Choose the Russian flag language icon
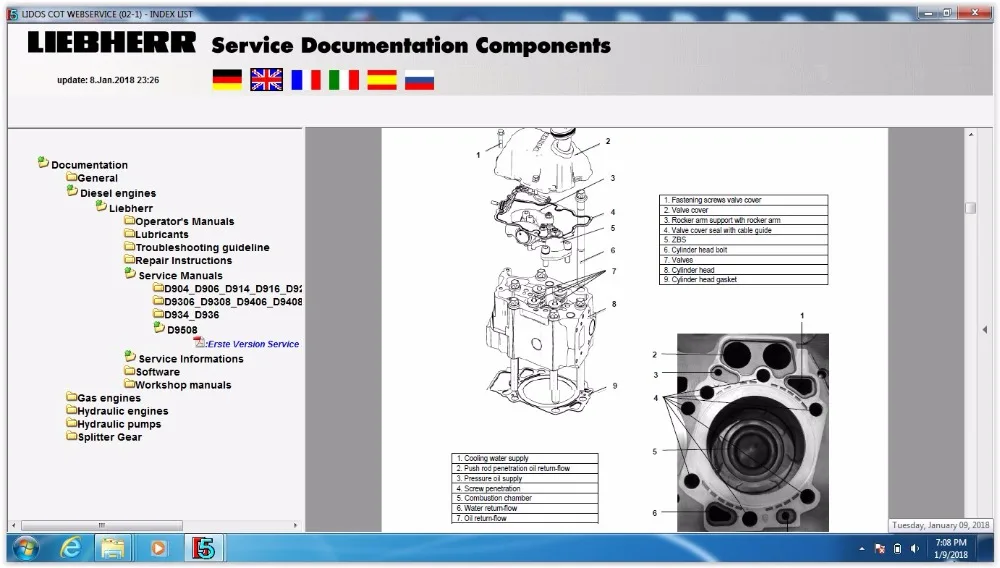The height and width of the screenshot is (568, 1000). (x=419, y=80)
